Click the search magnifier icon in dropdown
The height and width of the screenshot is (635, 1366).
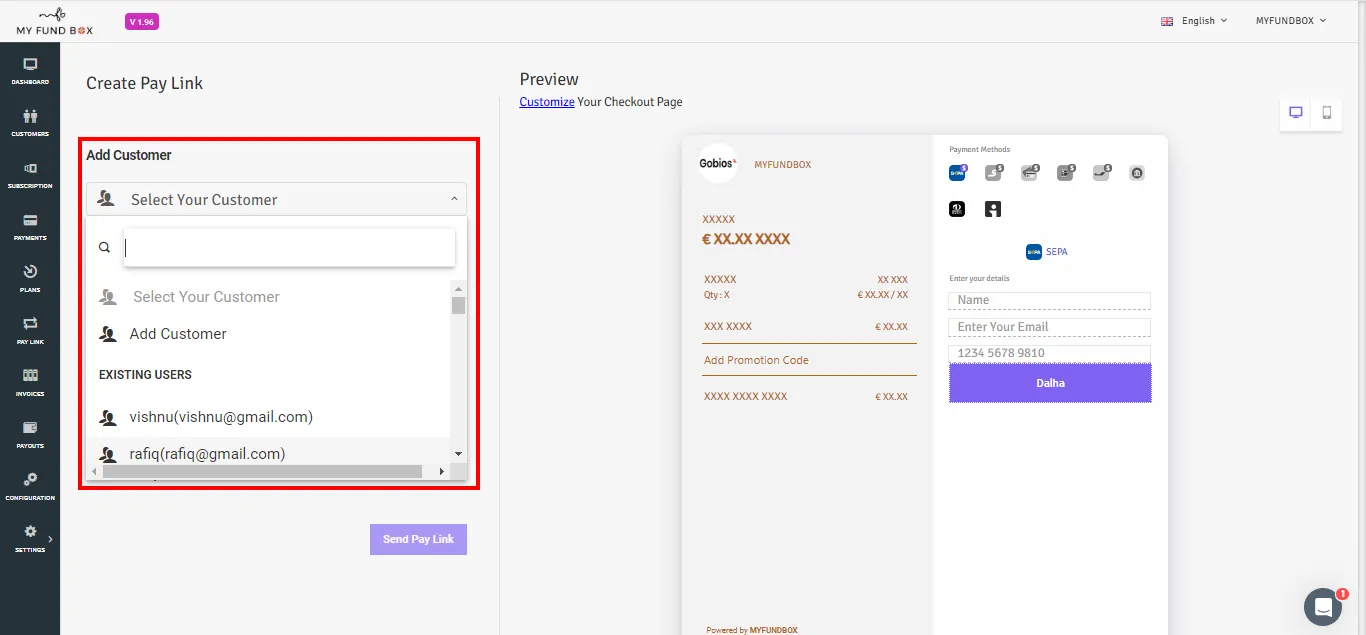click(104, 247)
